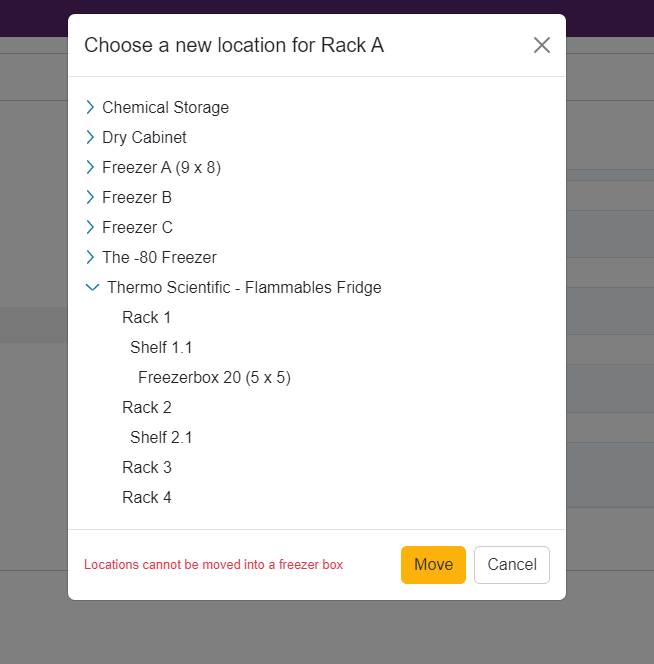Pick Shelf 2.1 as location
The image size is (654, 664).
[161, 437]
